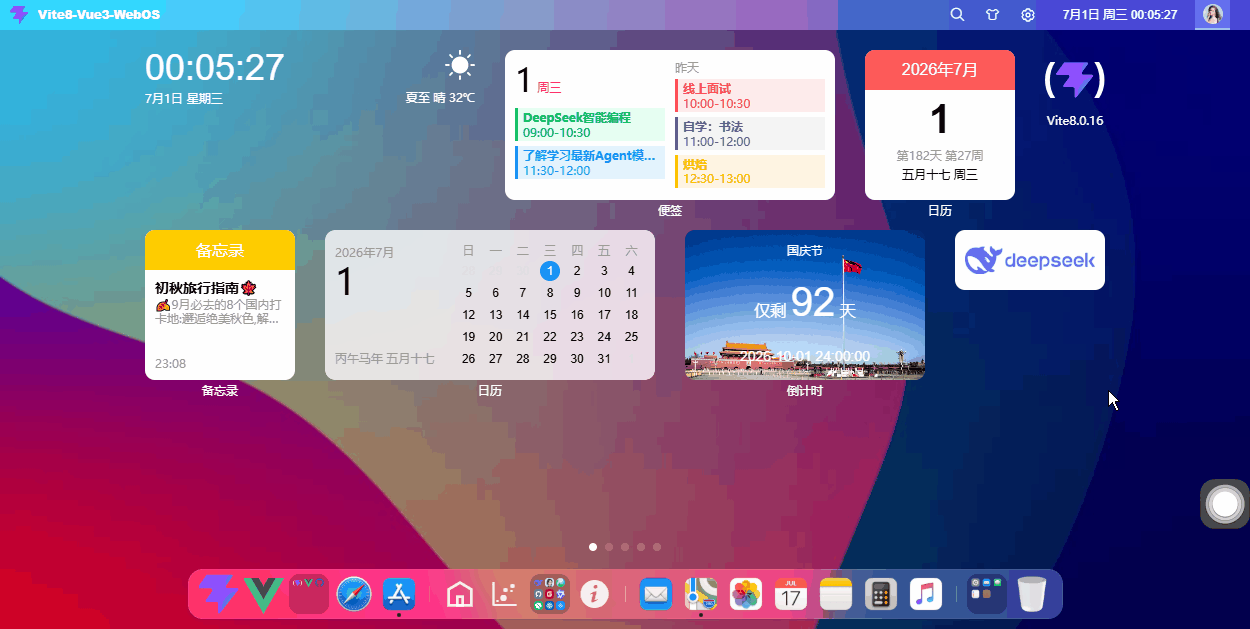Open the scatter chart icon in the dock

505,594
